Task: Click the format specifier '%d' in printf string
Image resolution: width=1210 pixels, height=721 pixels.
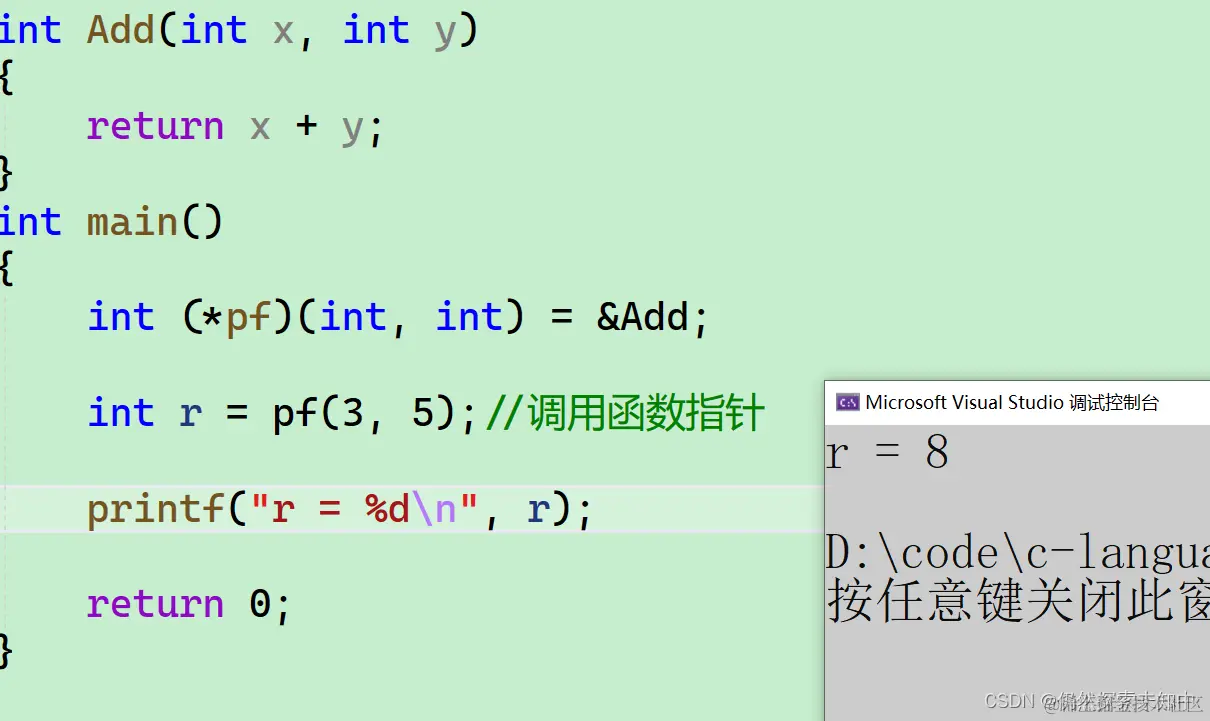Action: [x=388, y=509]
